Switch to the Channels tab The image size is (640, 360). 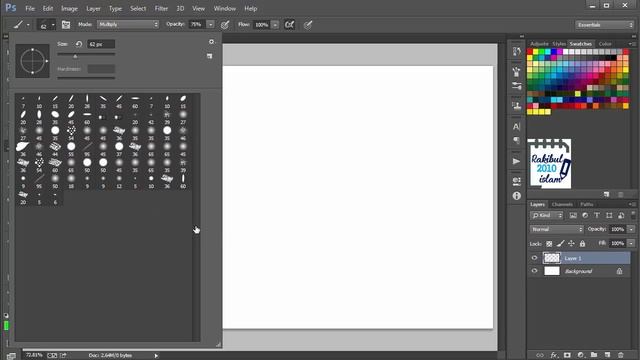point(562,204)
